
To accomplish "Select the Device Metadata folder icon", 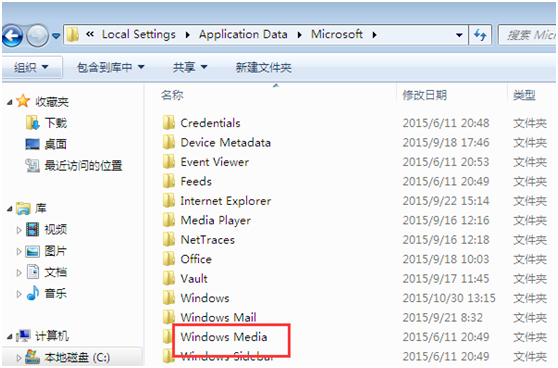I will 169,142.
